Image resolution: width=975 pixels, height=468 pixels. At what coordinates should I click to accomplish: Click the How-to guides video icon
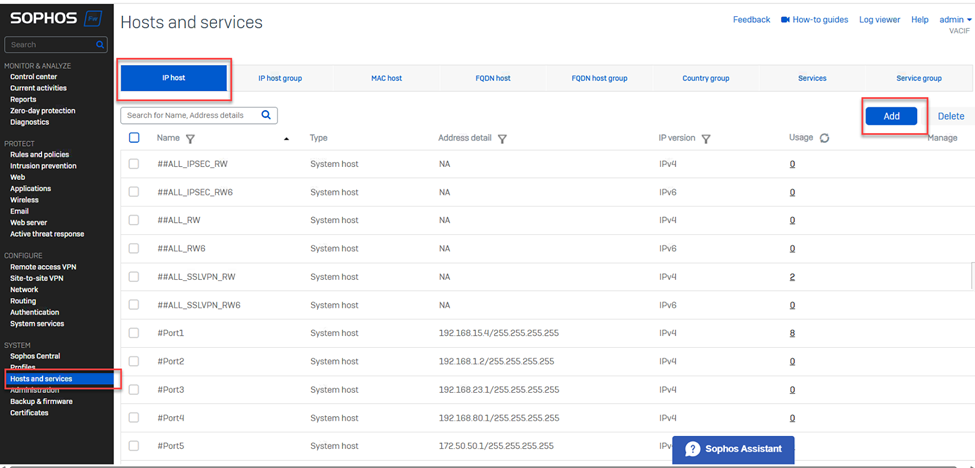pyautogui.click(x=785, y=20)
